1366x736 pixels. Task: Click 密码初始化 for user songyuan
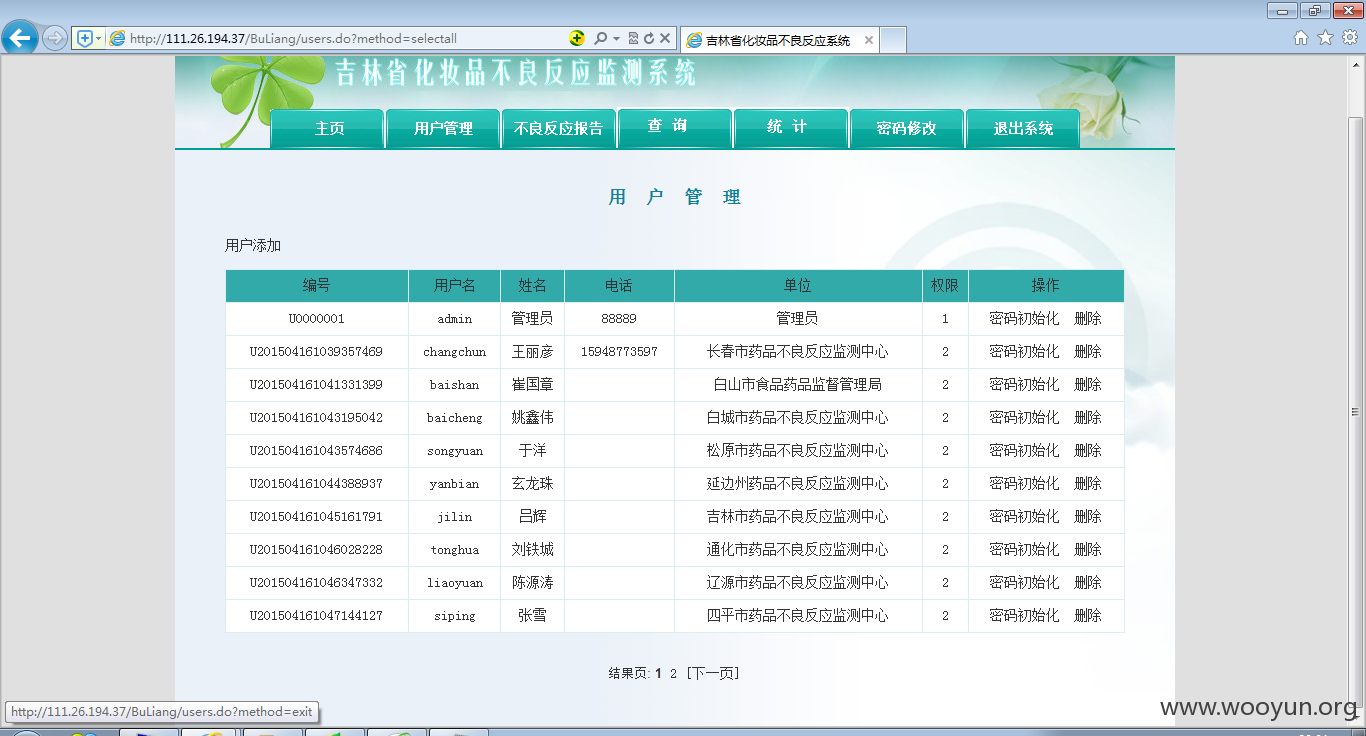tap(1024, 451)
